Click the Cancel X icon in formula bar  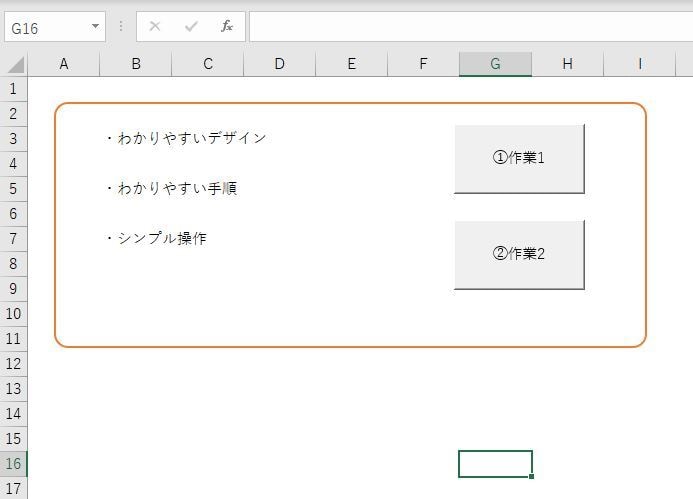coord(155,27)
